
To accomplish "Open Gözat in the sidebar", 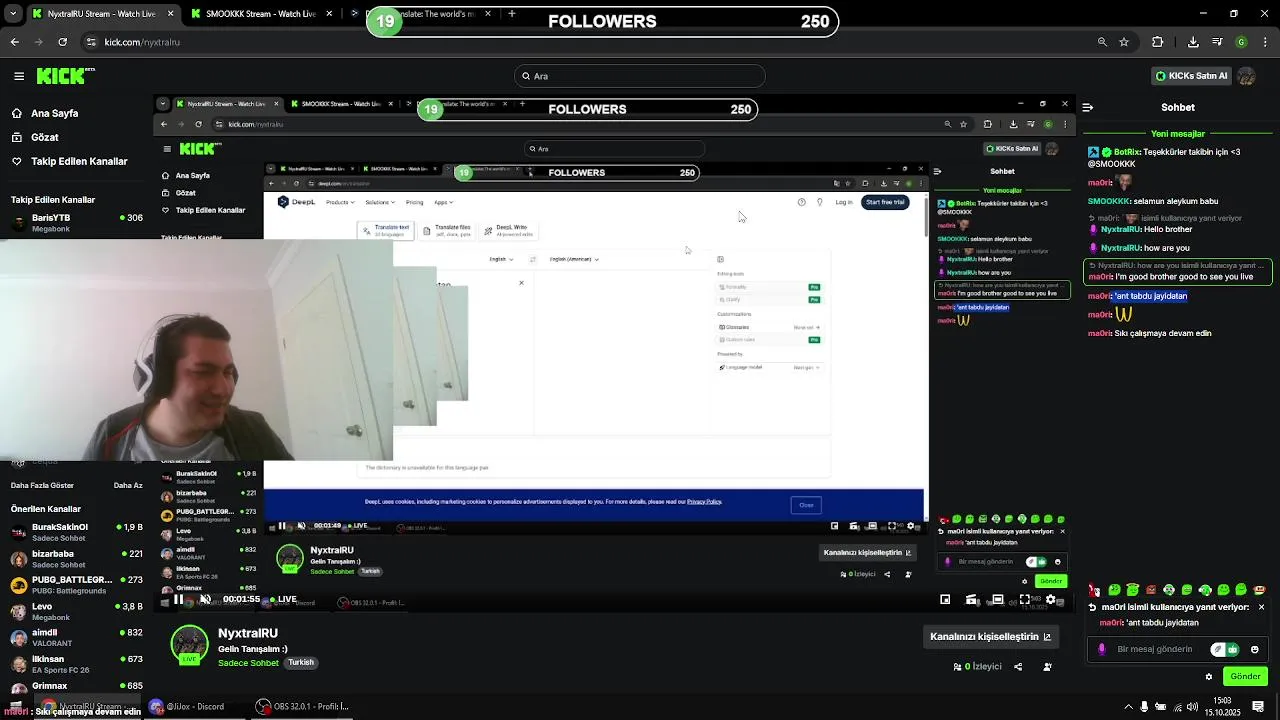I will [x=35, y=137].
